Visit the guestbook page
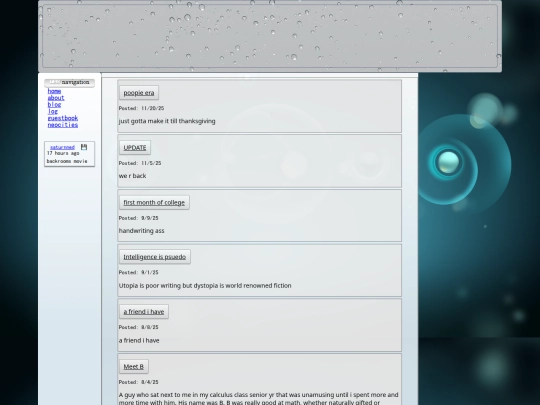This screenshot has height=405, width=540. (x=63, y=118)
